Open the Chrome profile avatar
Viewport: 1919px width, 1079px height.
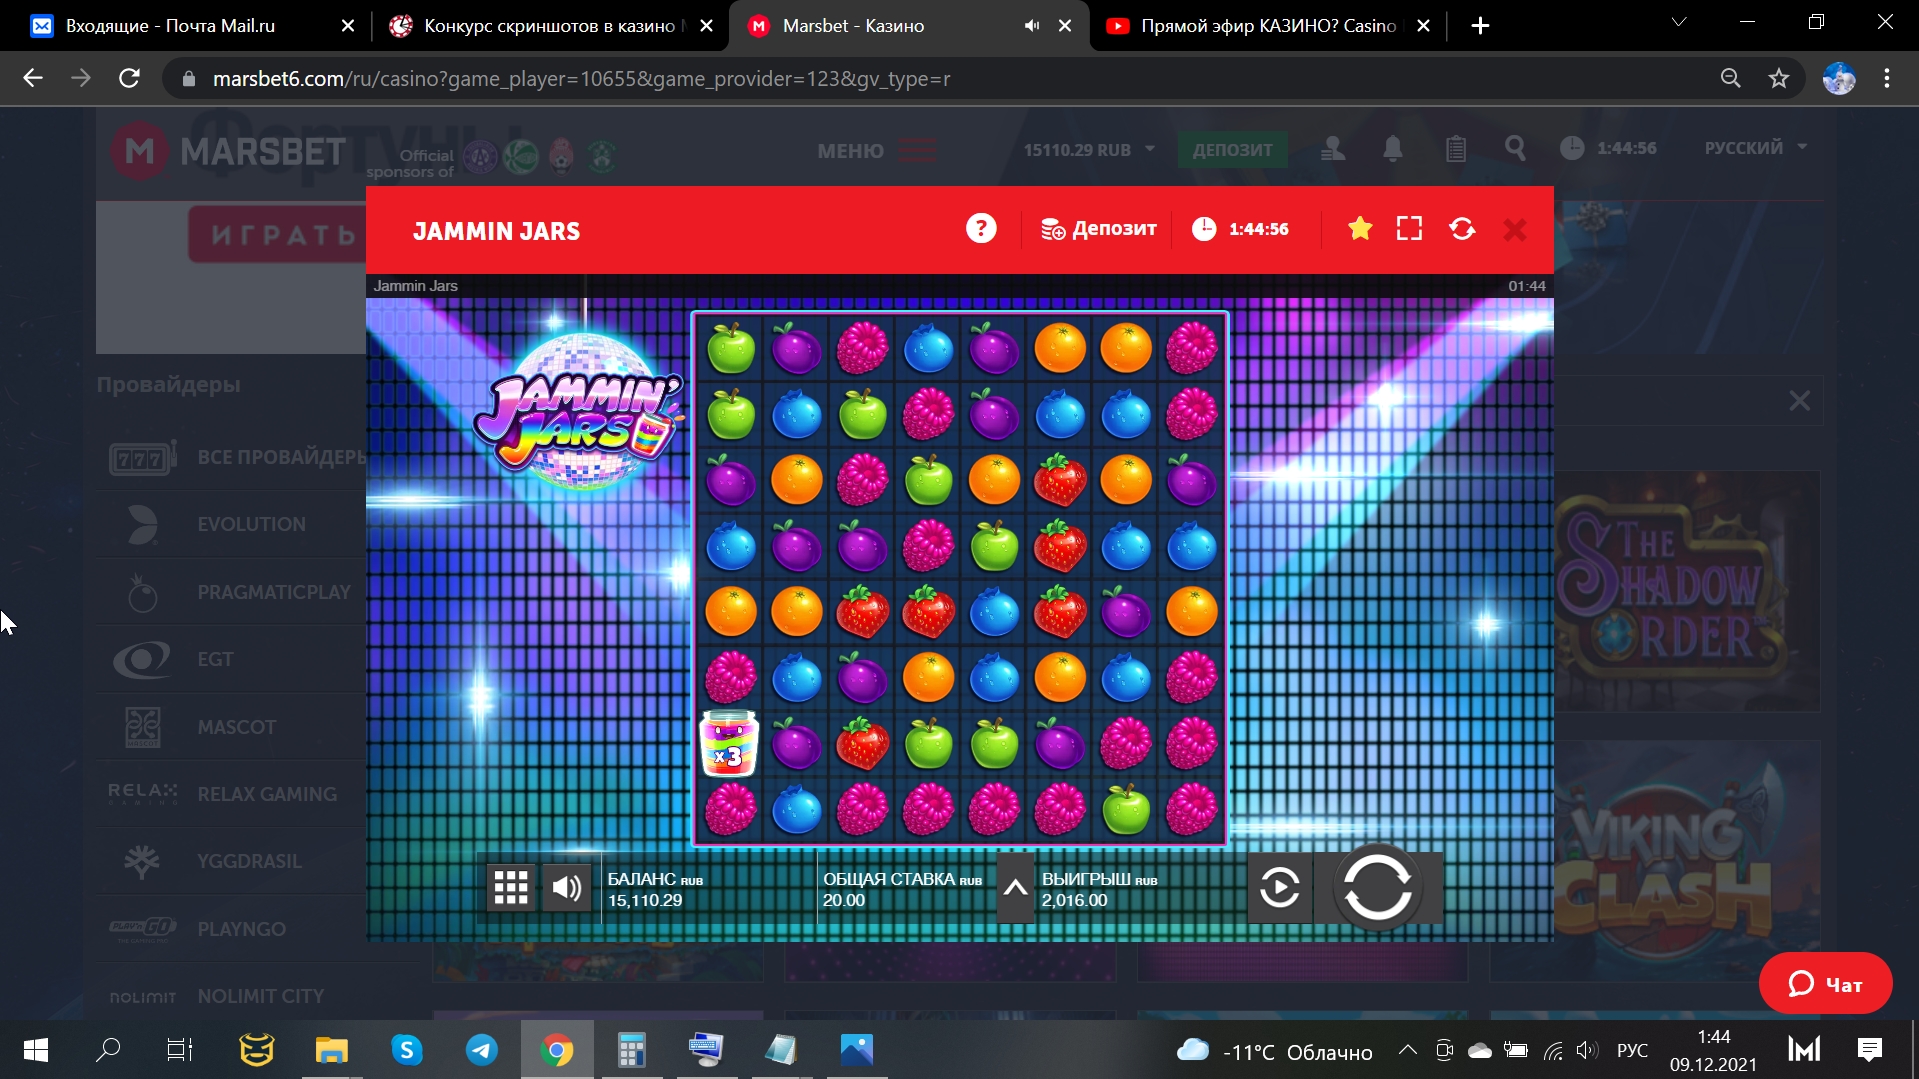(x=1839, y=78)
